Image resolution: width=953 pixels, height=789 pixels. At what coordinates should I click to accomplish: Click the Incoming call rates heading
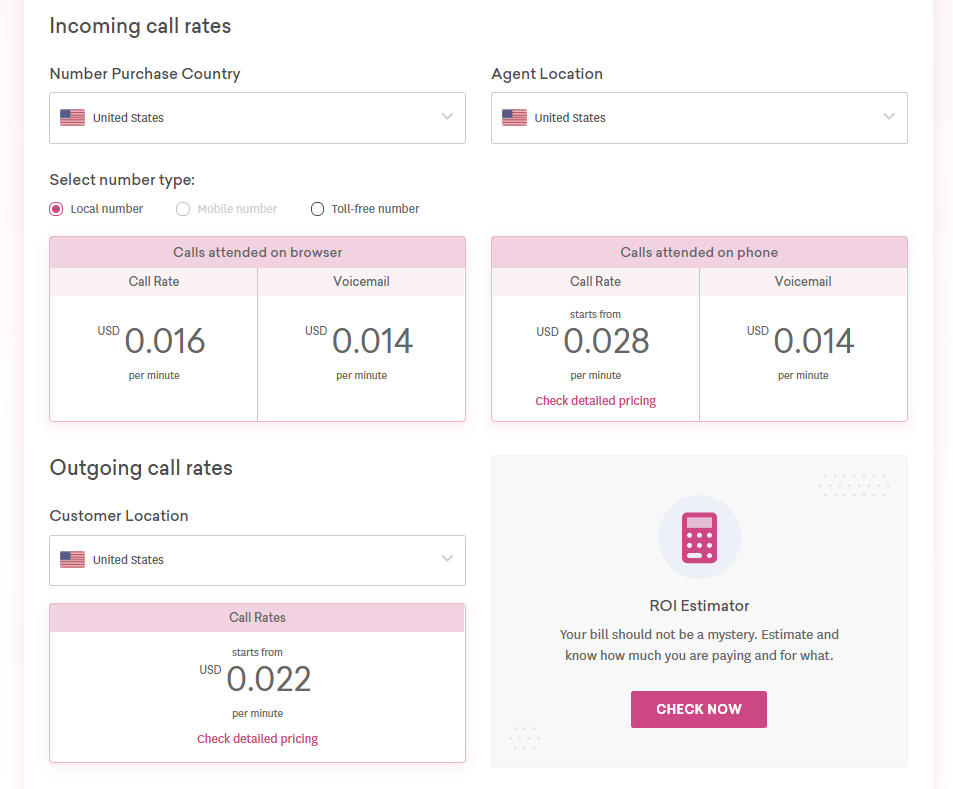tap(140, 26)
